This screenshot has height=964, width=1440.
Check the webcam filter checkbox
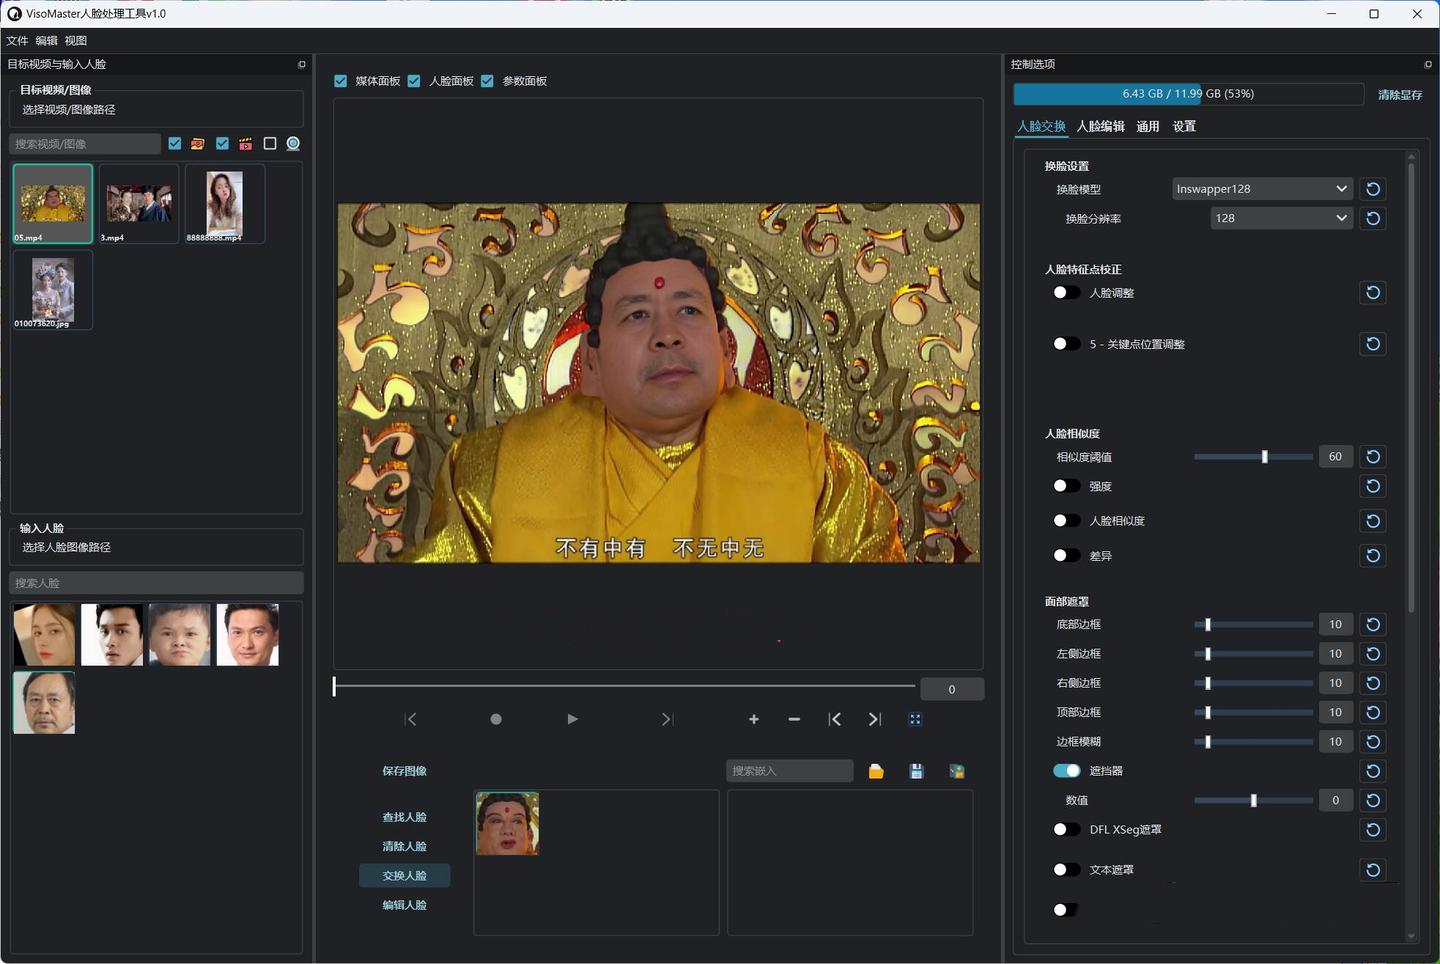click(270, 144)
